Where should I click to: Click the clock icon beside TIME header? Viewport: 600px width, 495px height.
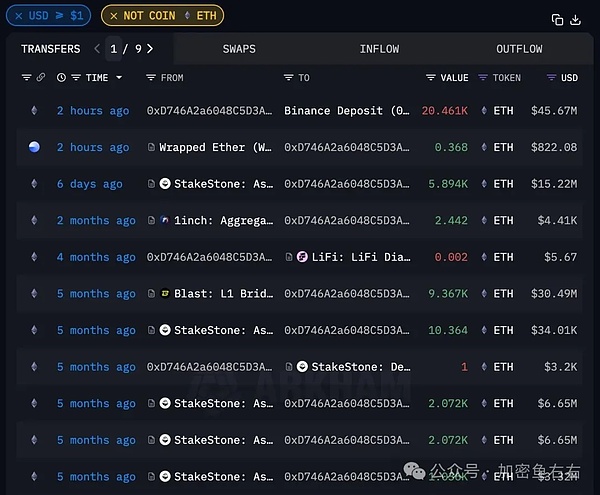point(62,77)
